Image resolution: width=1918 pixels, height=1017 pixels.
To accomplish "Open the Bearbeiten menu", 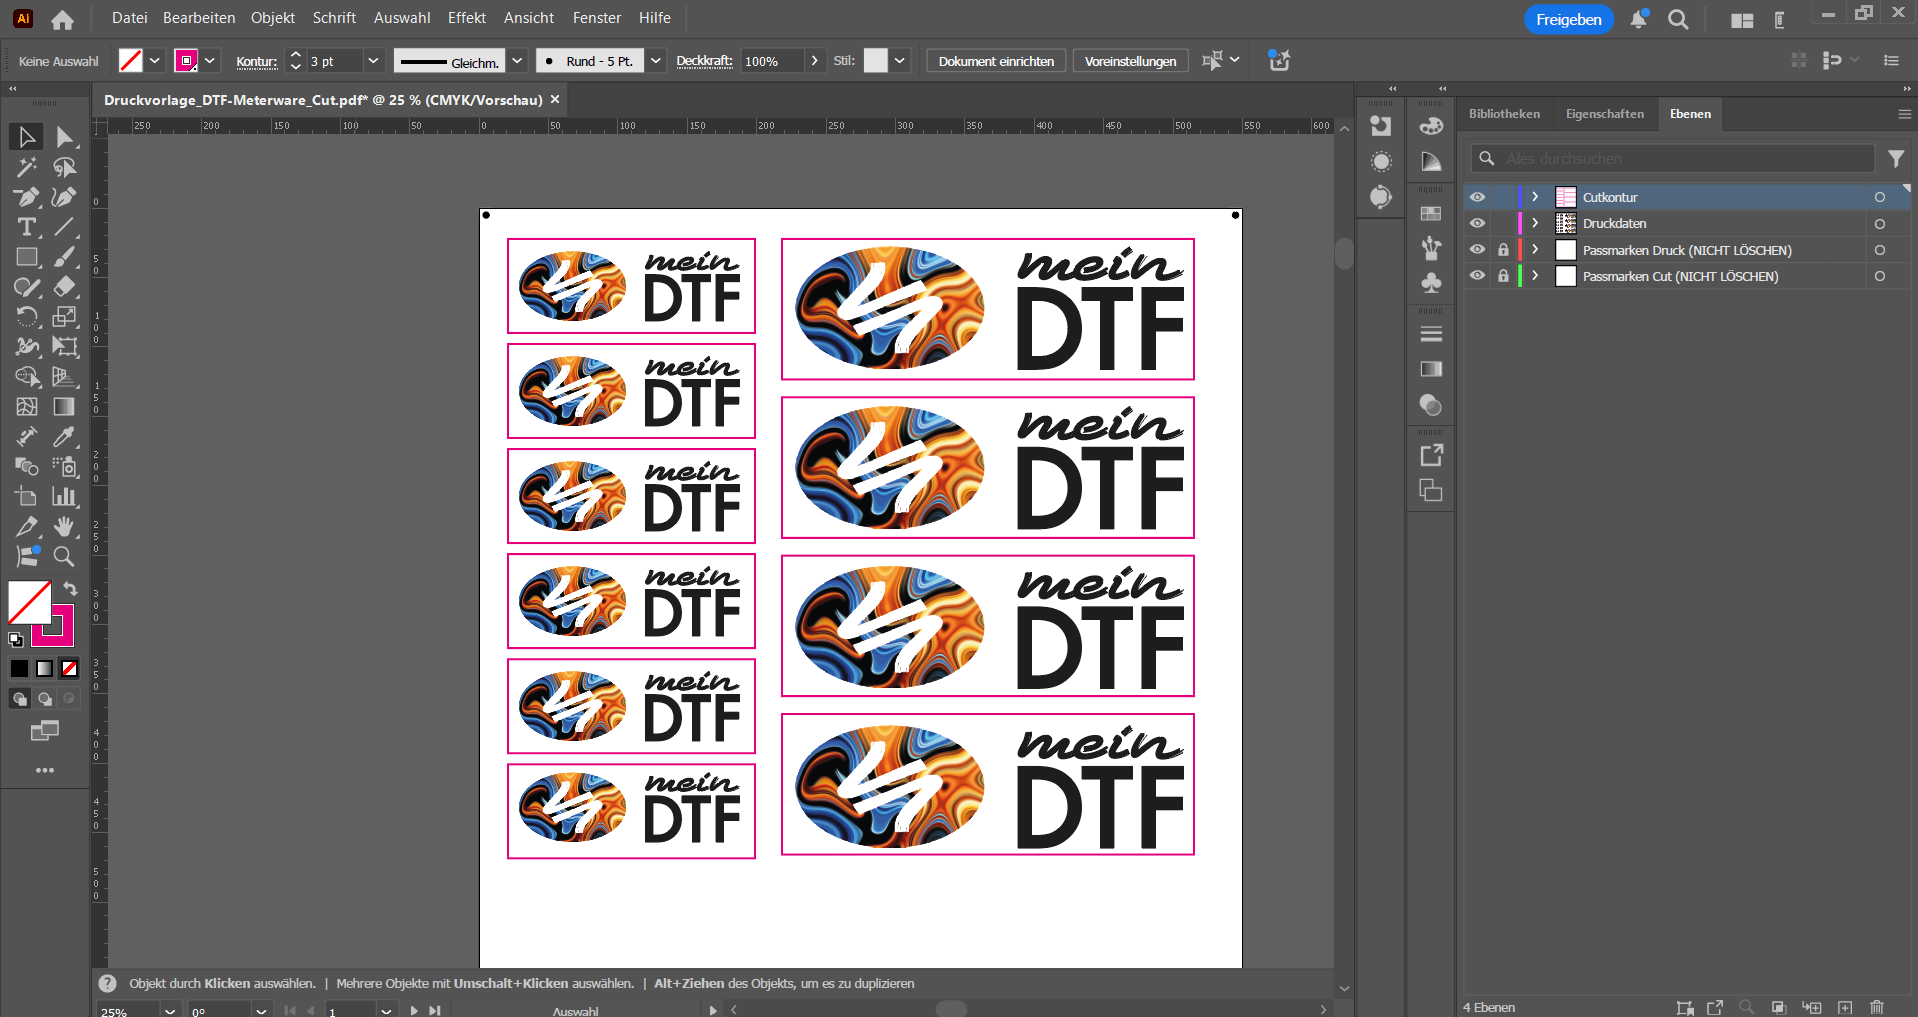I will (199, 18).
